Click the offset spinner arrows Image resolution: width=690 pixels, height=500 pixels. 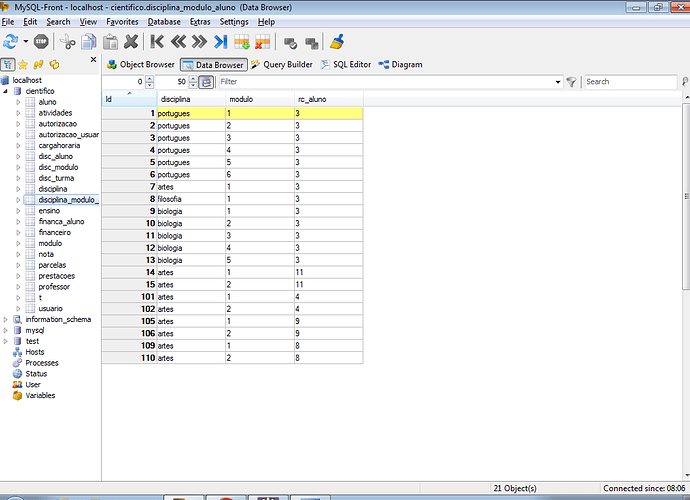coord(150,82)
